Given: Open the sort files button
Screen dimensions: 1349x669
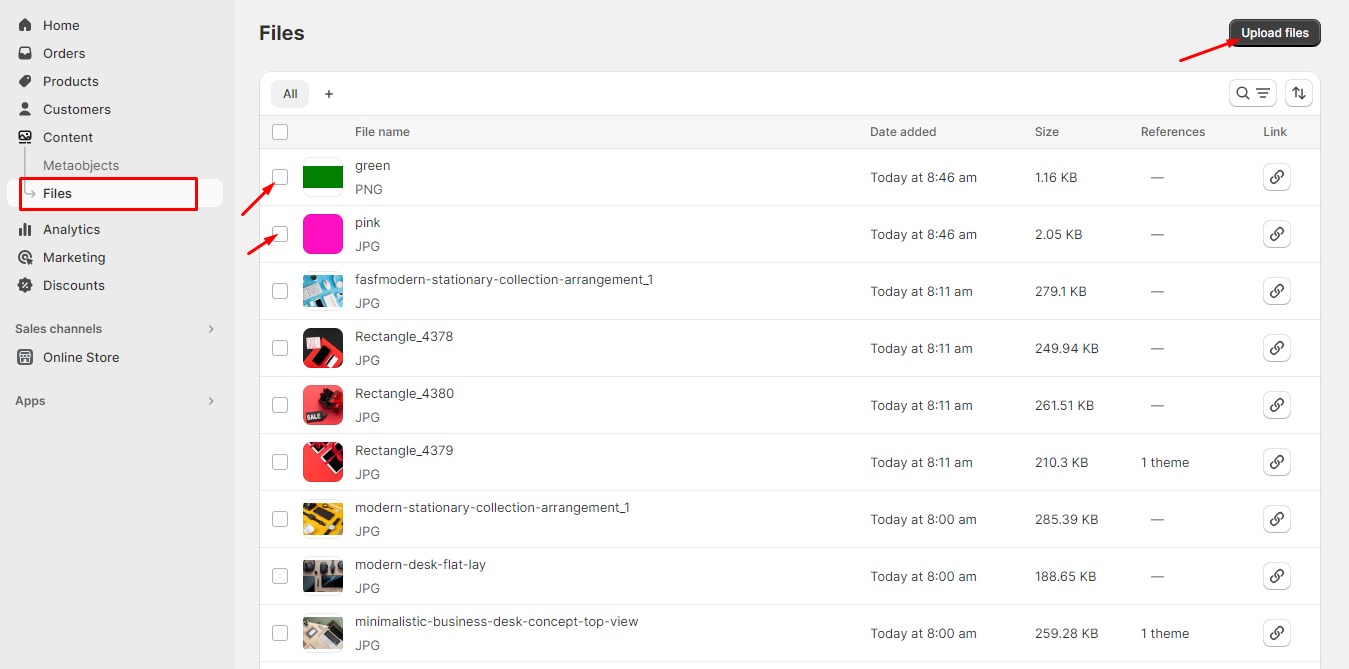Looking at the screenshot, I should [1298, 93].
